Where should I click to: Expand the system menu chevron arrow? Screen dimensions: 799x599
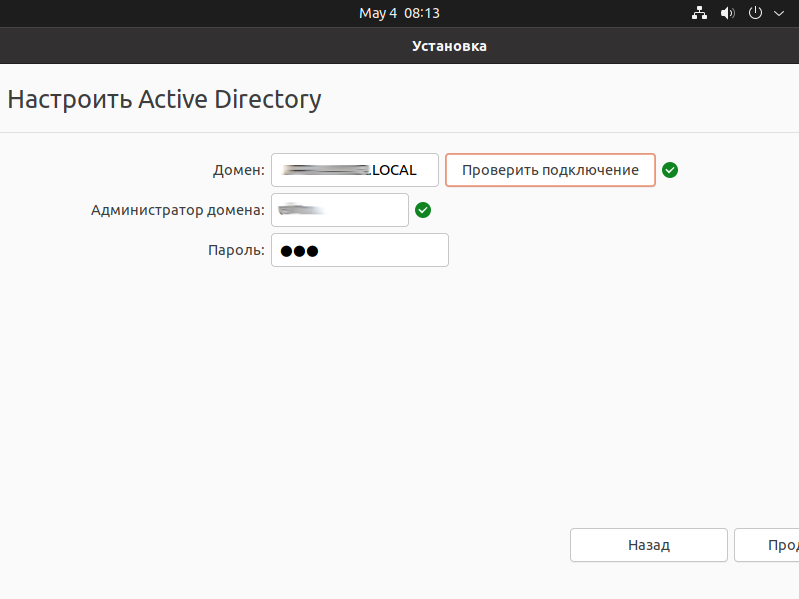pyautogui.click(x=779, y=13)
